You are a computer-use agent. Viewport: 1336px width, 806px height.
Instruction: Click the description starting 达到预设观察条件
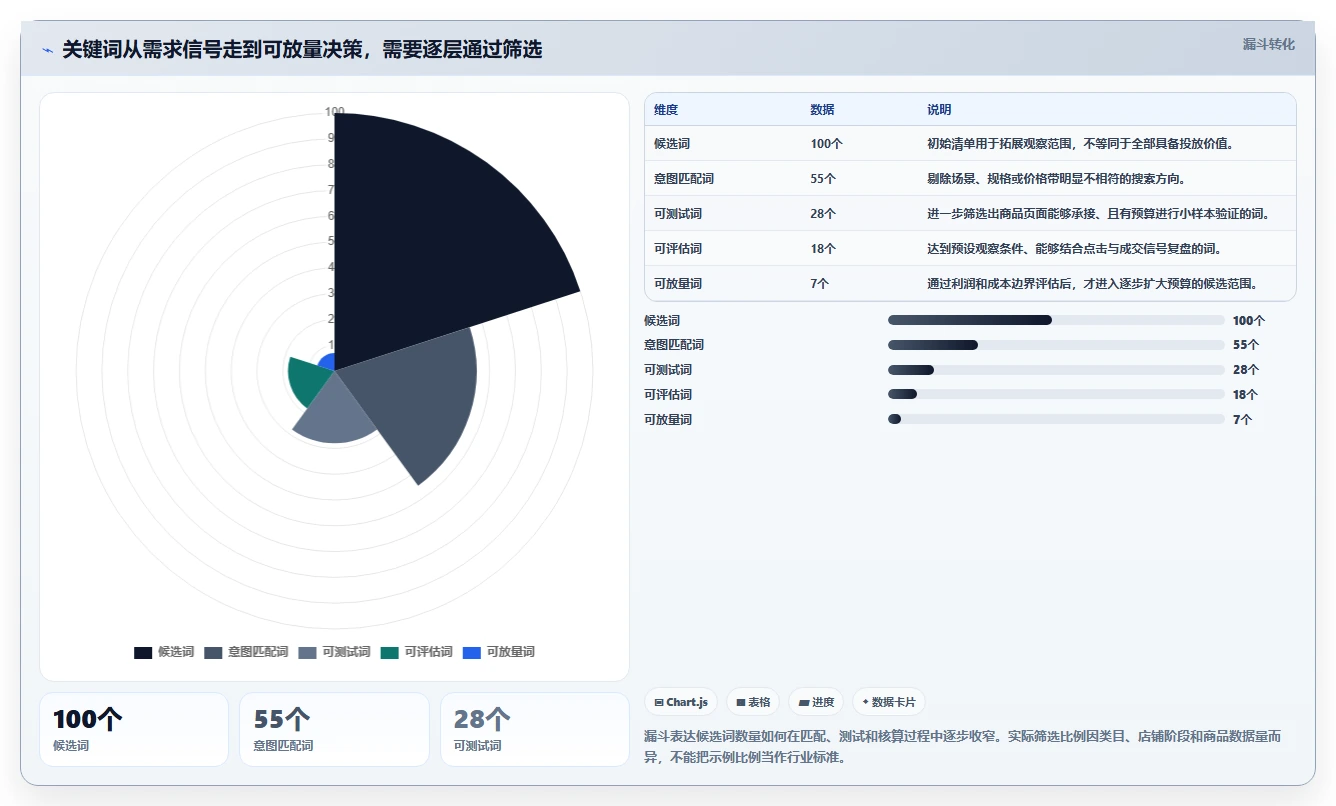1075,249
